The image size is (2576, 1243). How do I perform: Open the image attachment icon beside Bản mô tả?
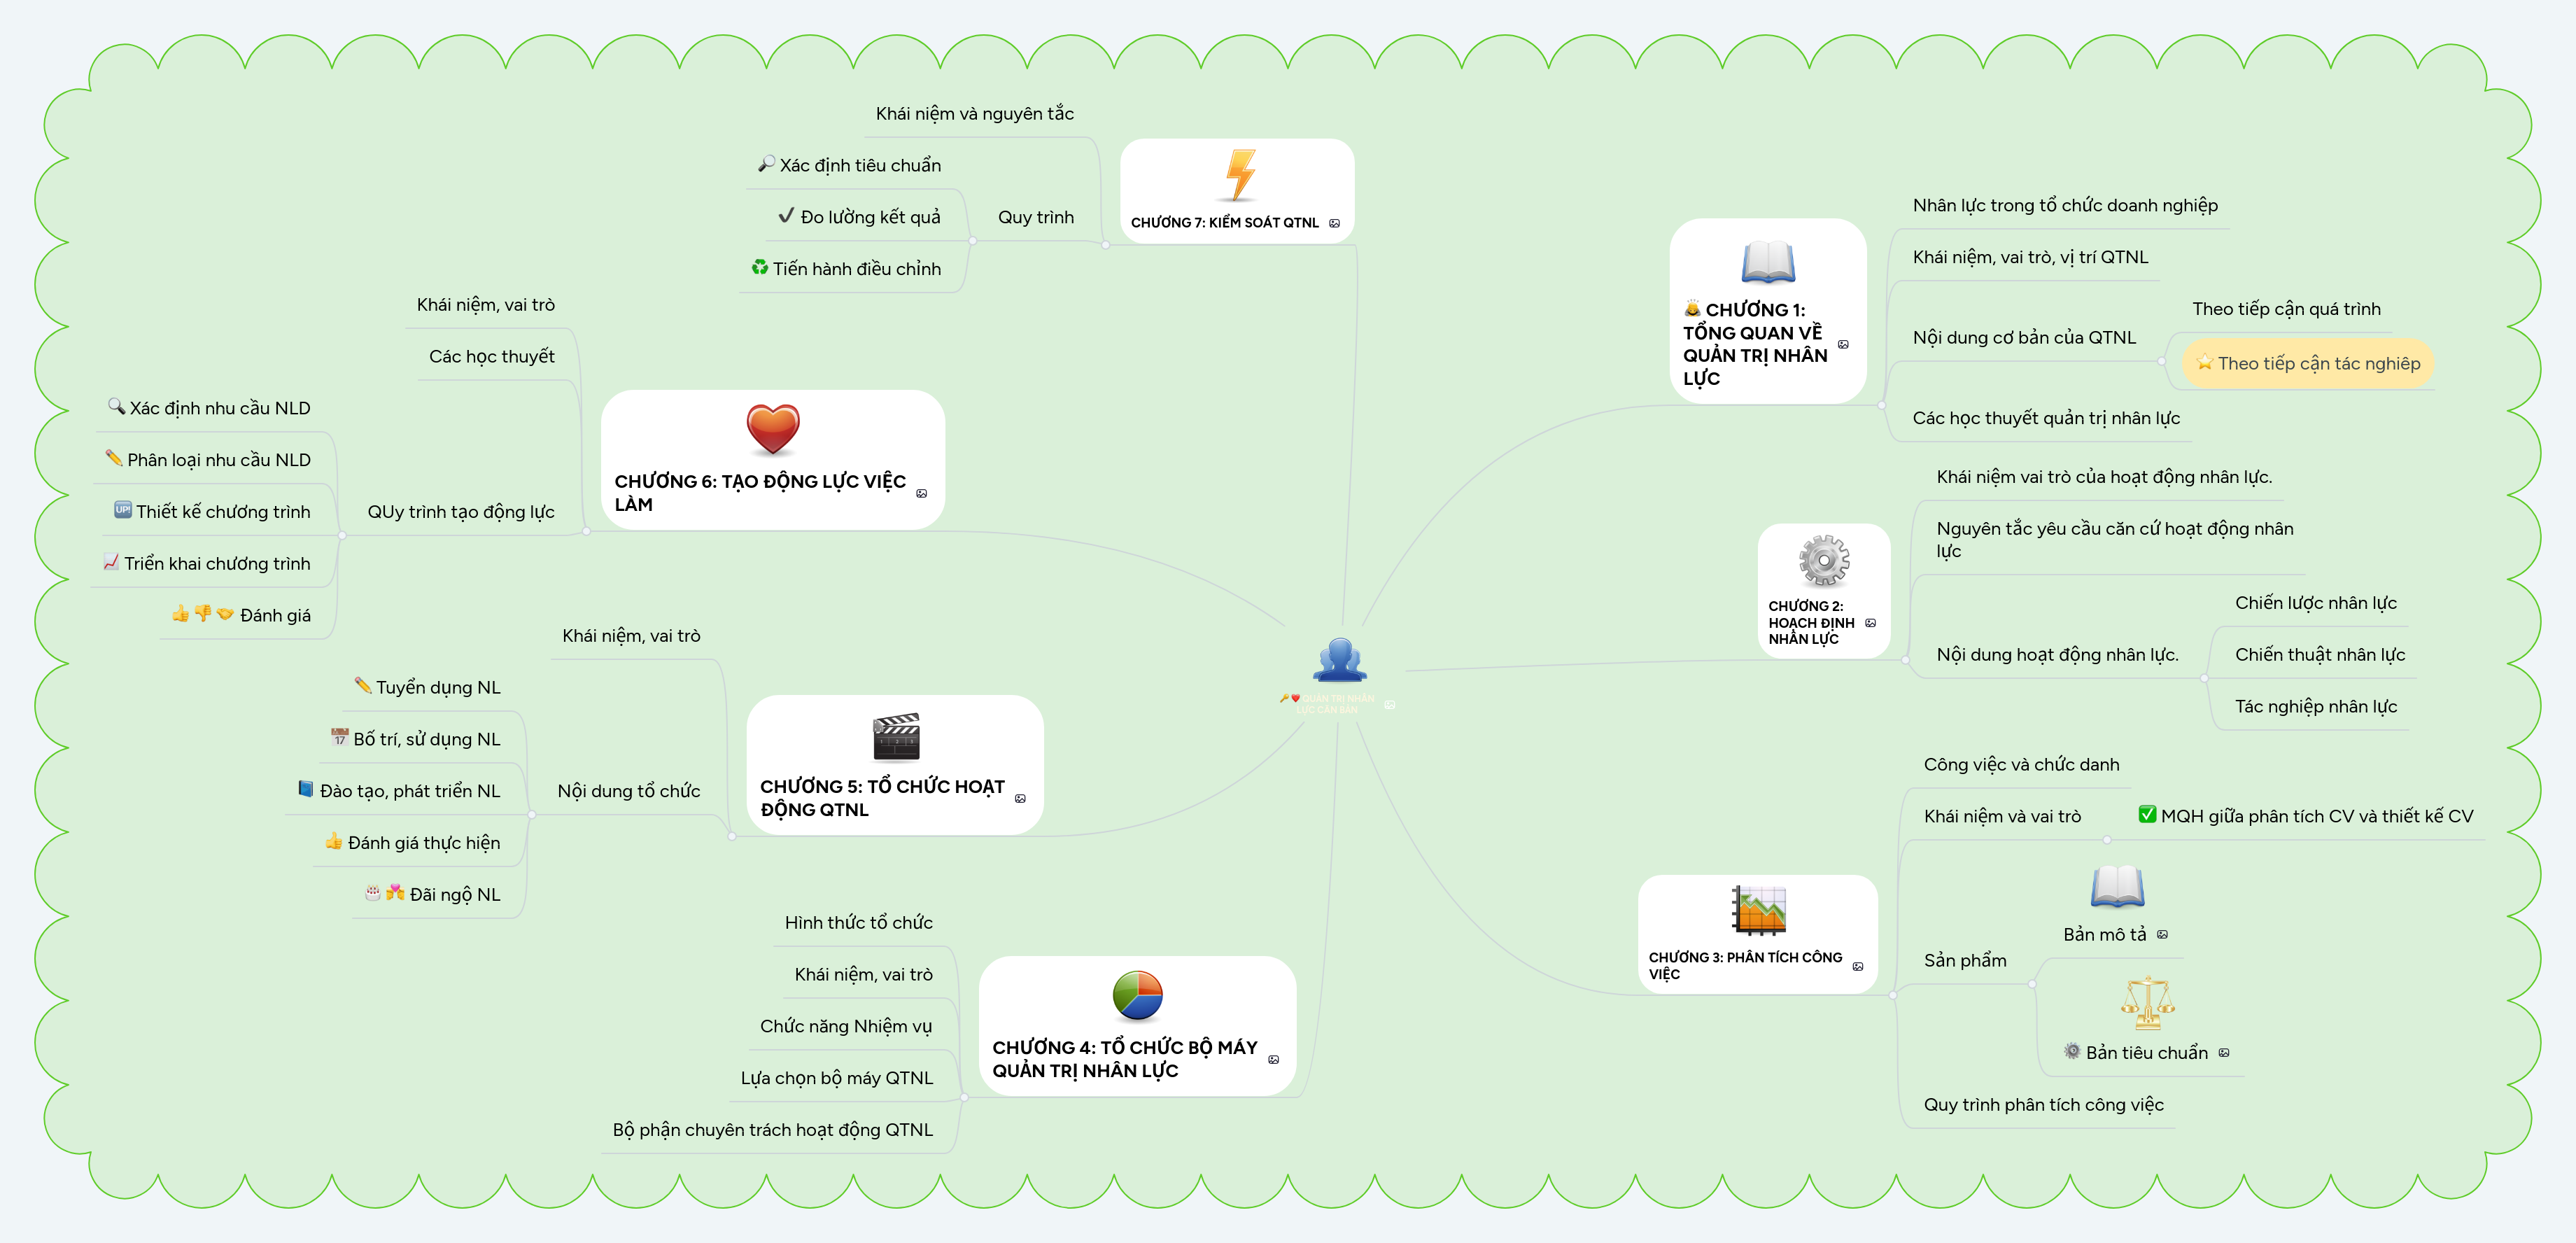click(x=2162, y=934)
